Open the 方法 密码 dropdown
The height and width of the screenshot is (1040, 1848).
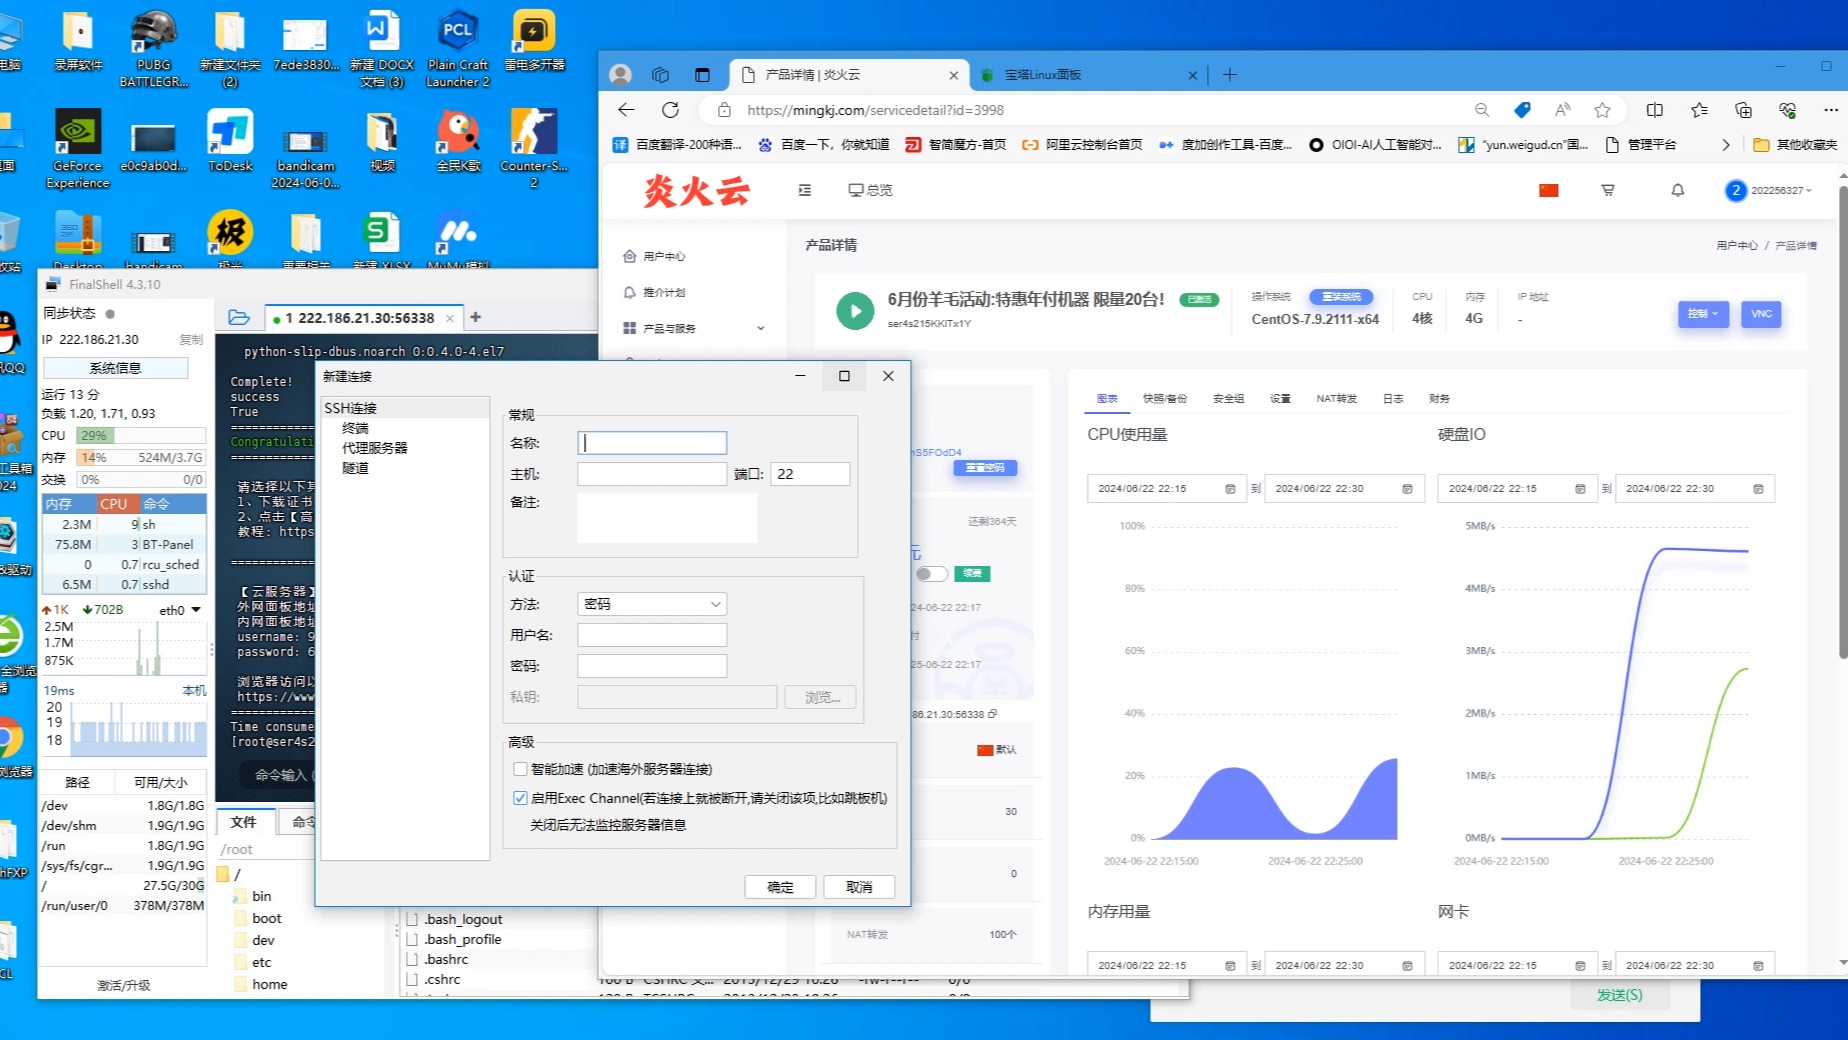[x=652, y=604]
